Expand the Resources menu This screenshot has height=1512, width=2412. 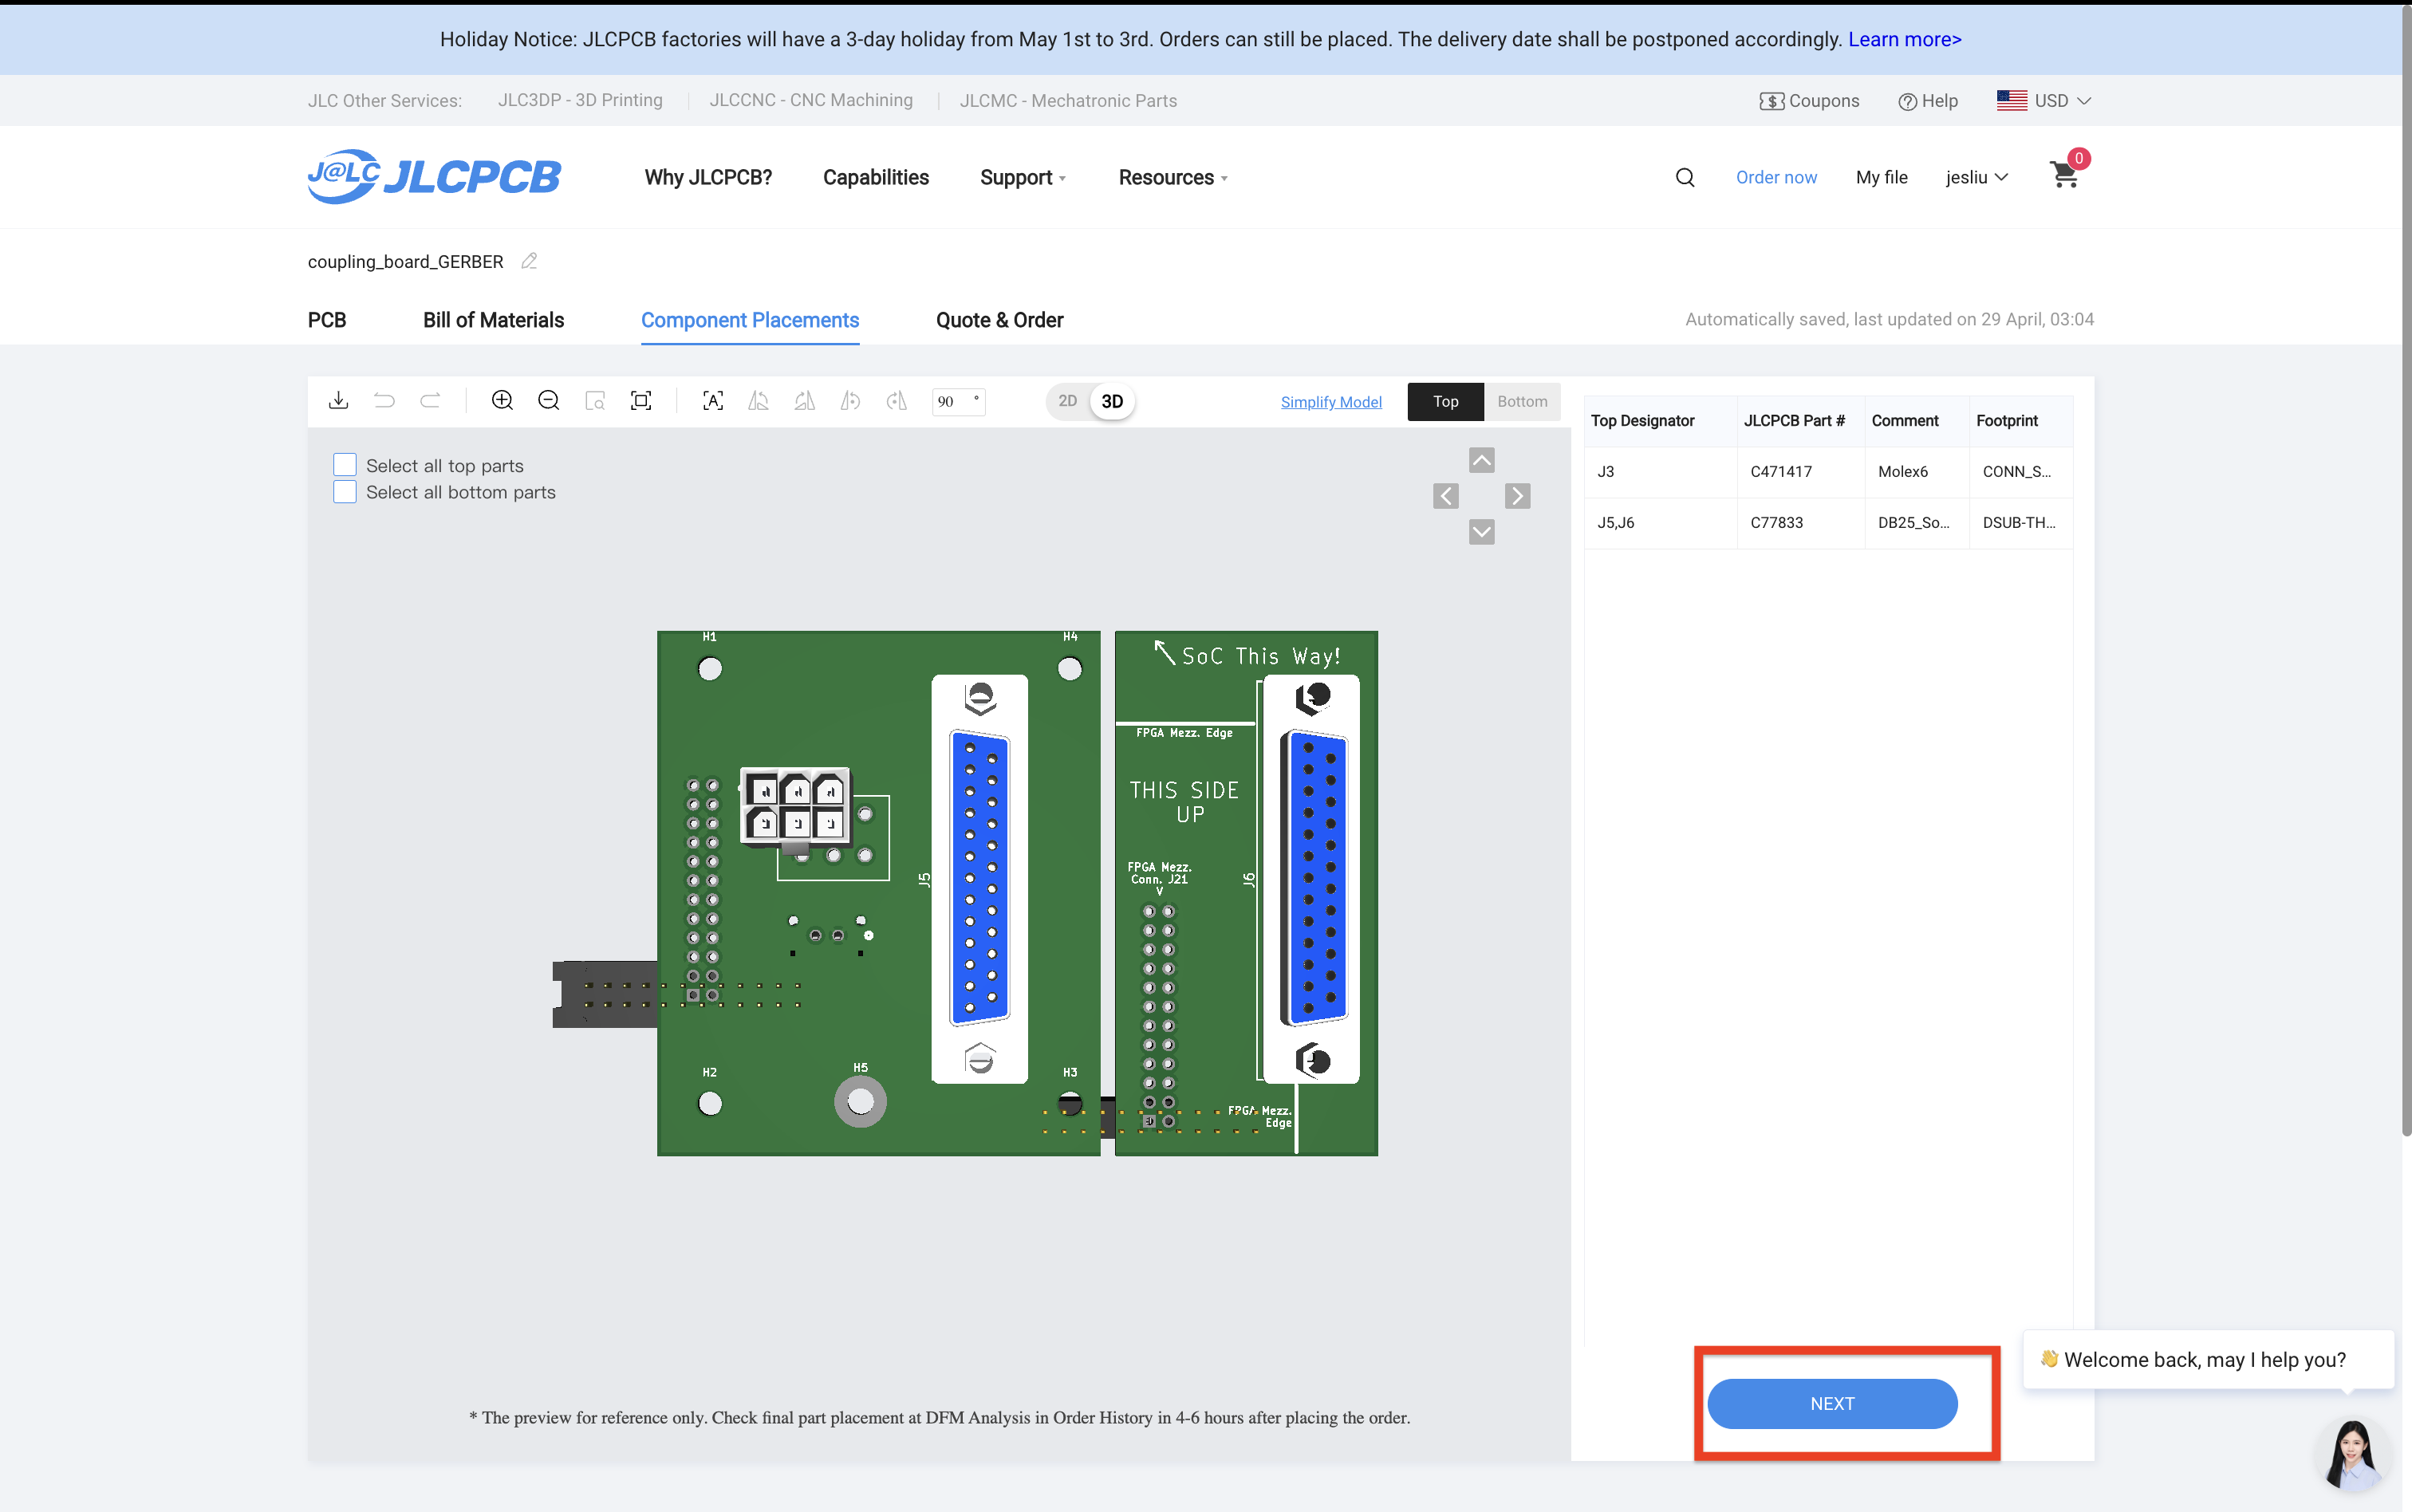point(1173,177)
